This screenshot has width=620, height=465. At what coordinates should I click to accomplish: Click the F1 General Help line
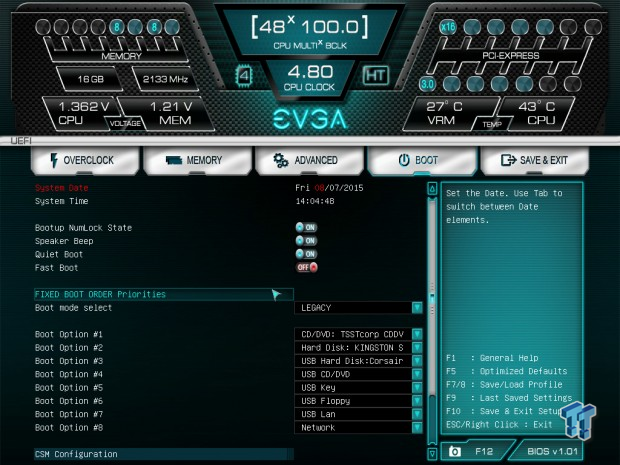(x=492, y=358)
